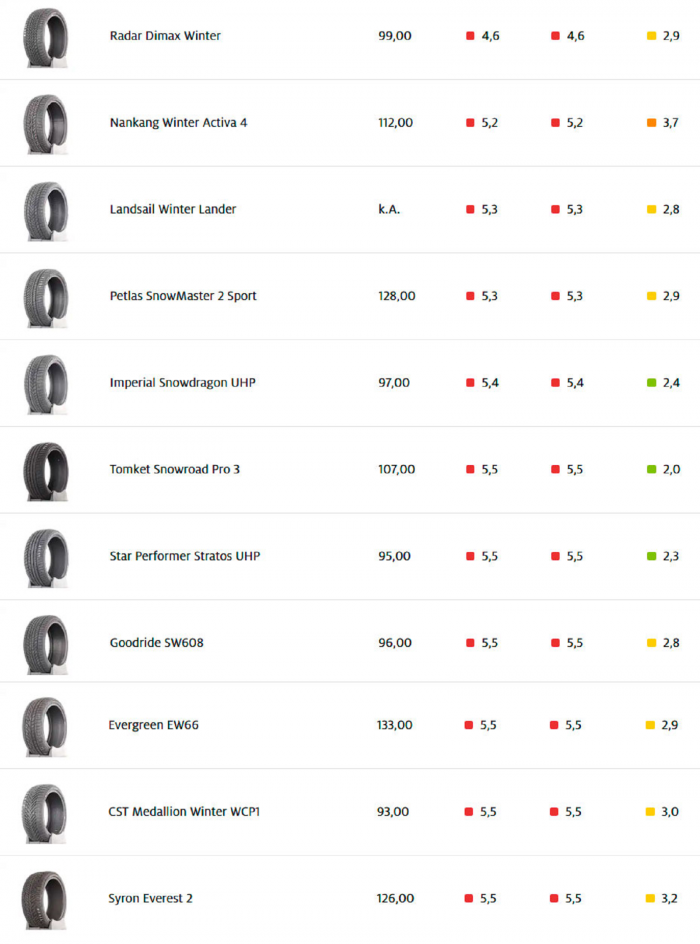Image resolution: width=700 pixels, height=944 pixels.
Task: Click the Radar Dimax Winter tire image
Action: 46,38
